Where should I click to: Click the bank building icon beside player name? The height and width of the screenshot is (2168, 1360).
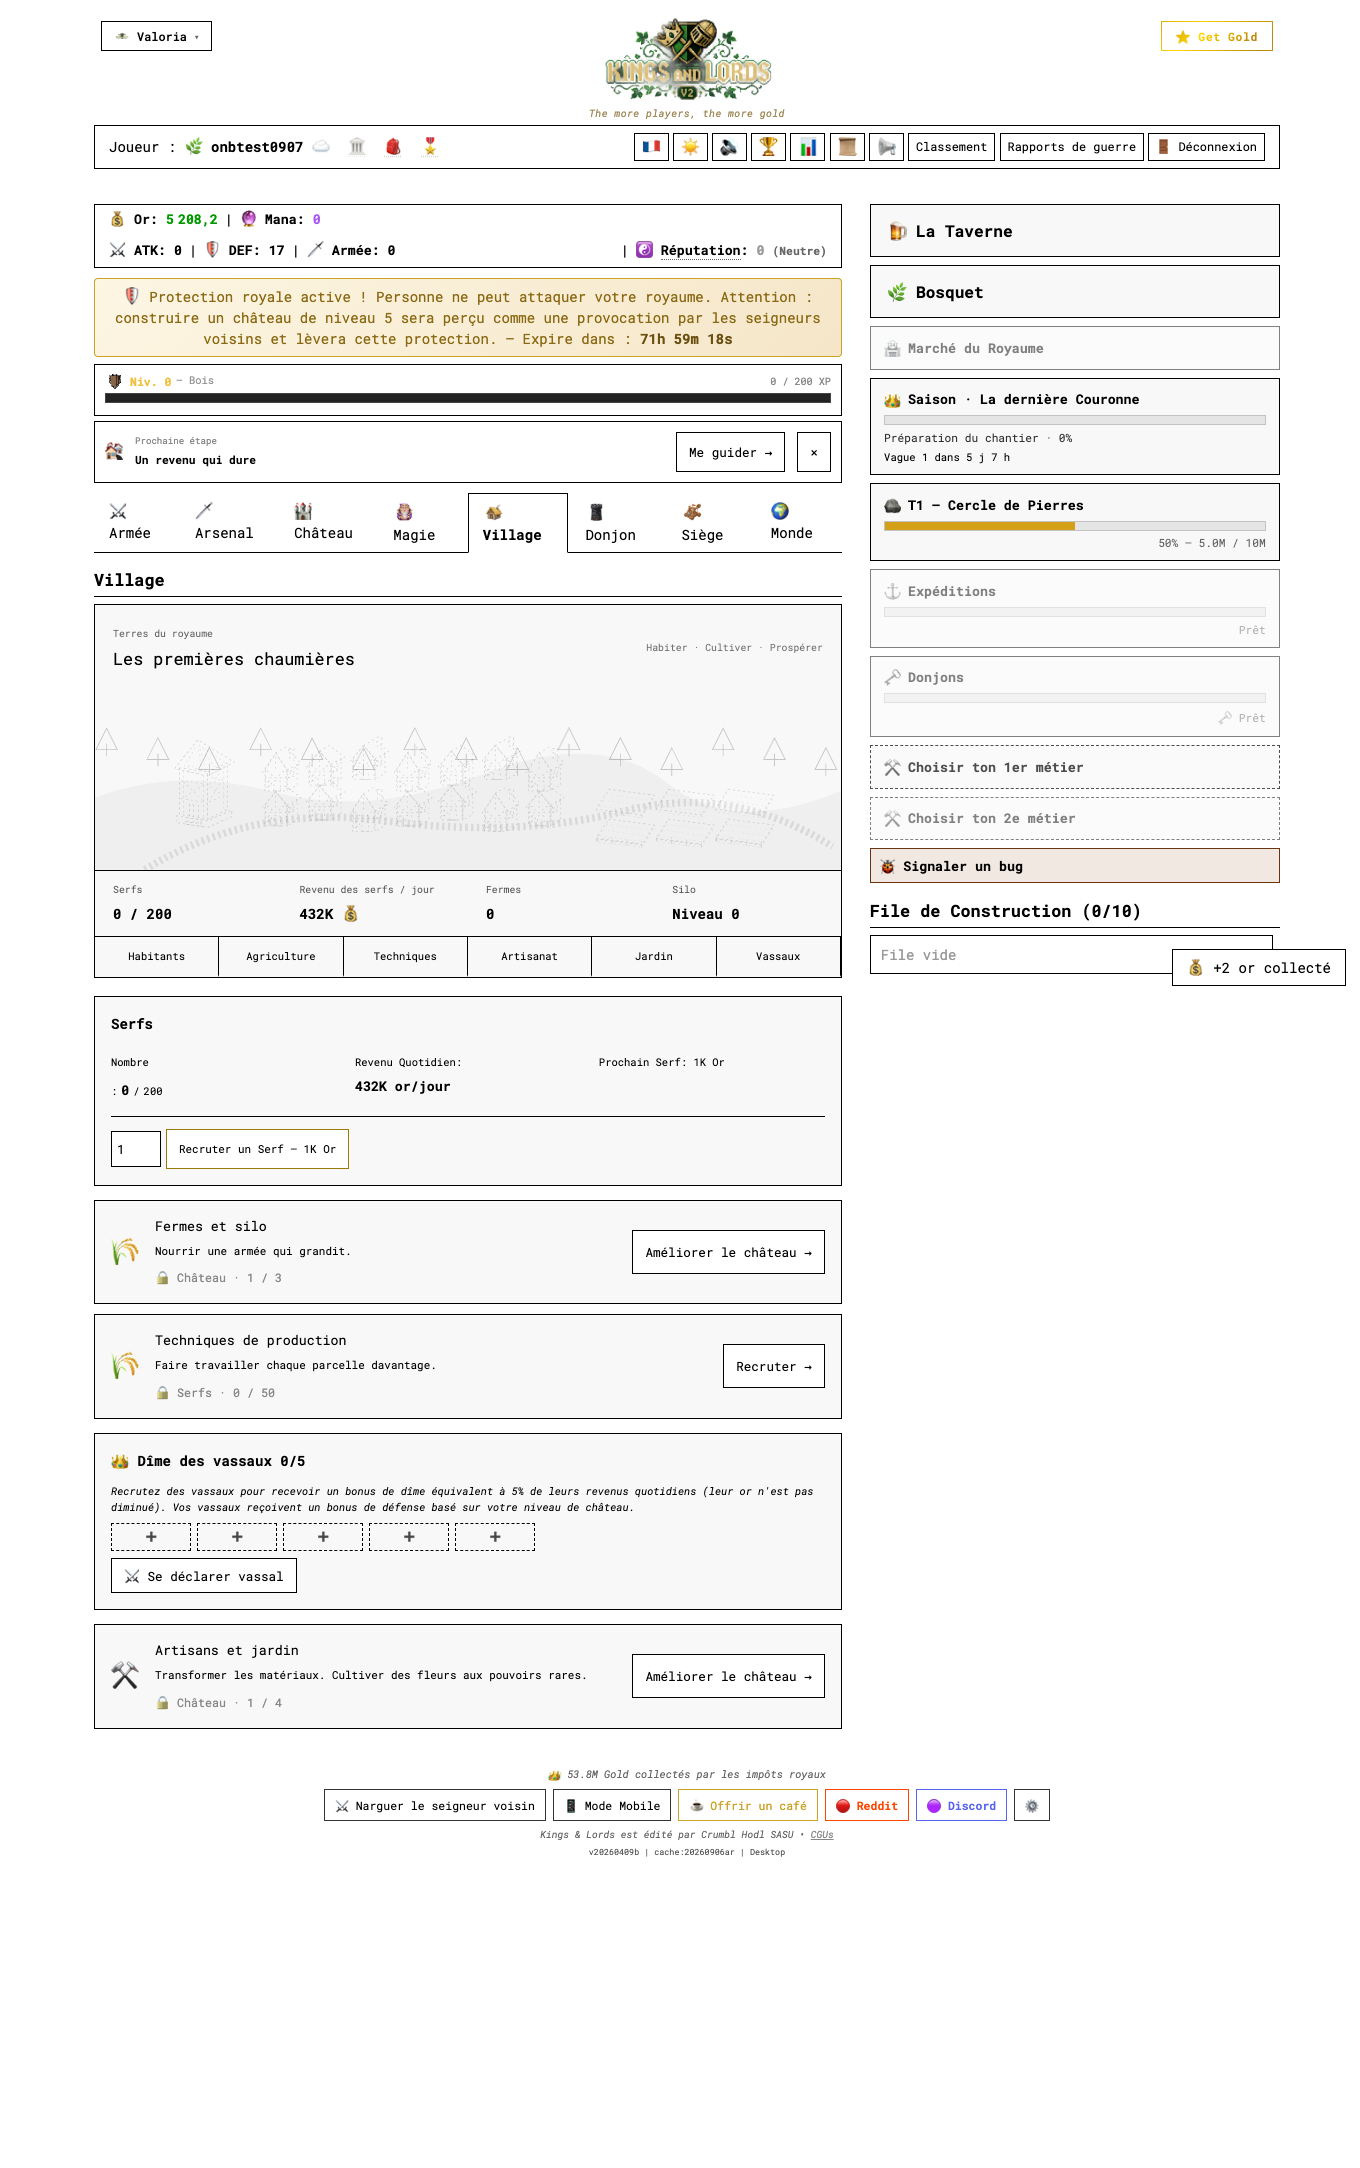coord(357,147)
